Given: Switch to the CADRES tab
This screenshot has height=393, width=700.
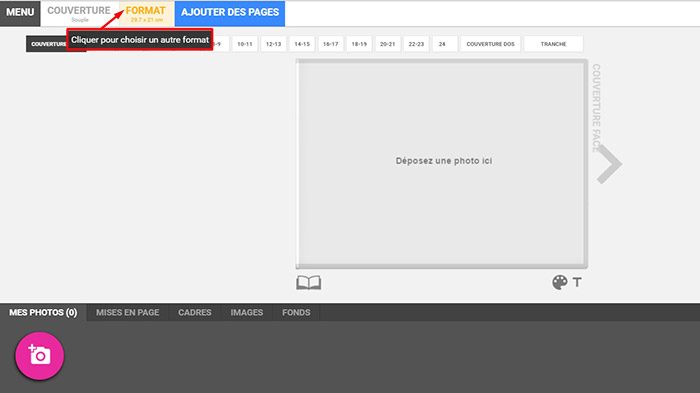Looking at the screenshot, I should click(x=195, y=313).
